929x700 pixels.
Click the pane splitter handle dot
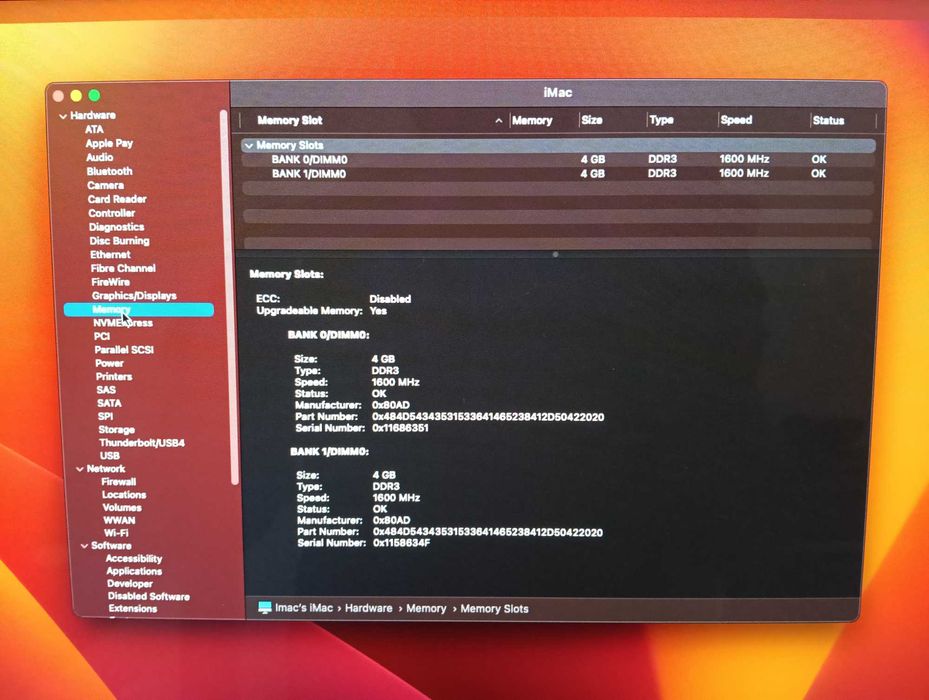(555, 254)
